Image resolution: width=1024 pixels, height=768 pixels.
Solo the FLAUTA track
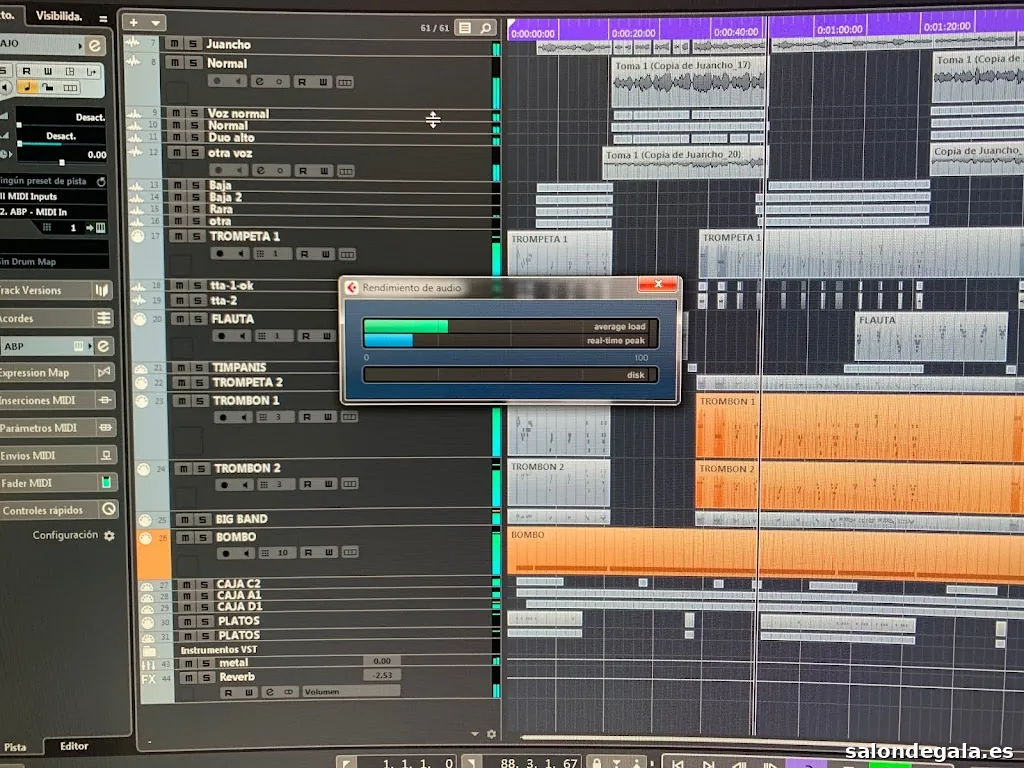[x=197, y=319]
